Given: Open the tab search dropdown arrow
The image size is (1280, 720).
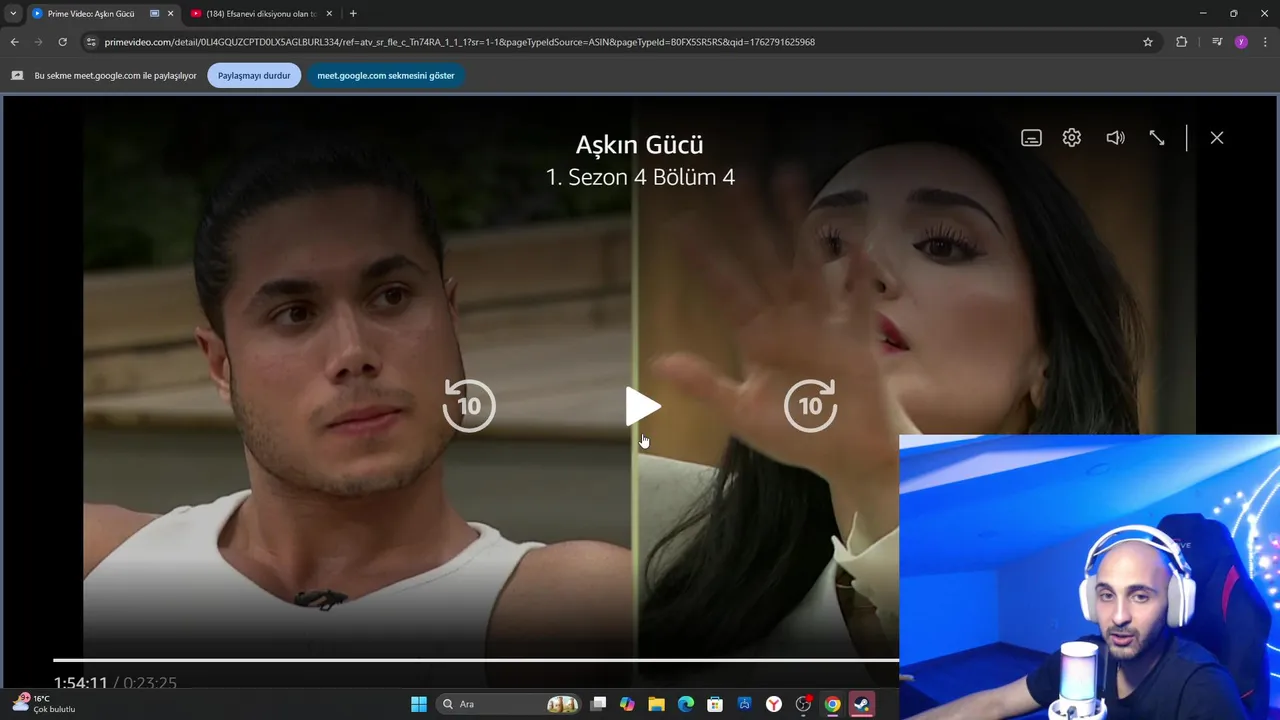Looking at the screenshot, I should point(12,14).
